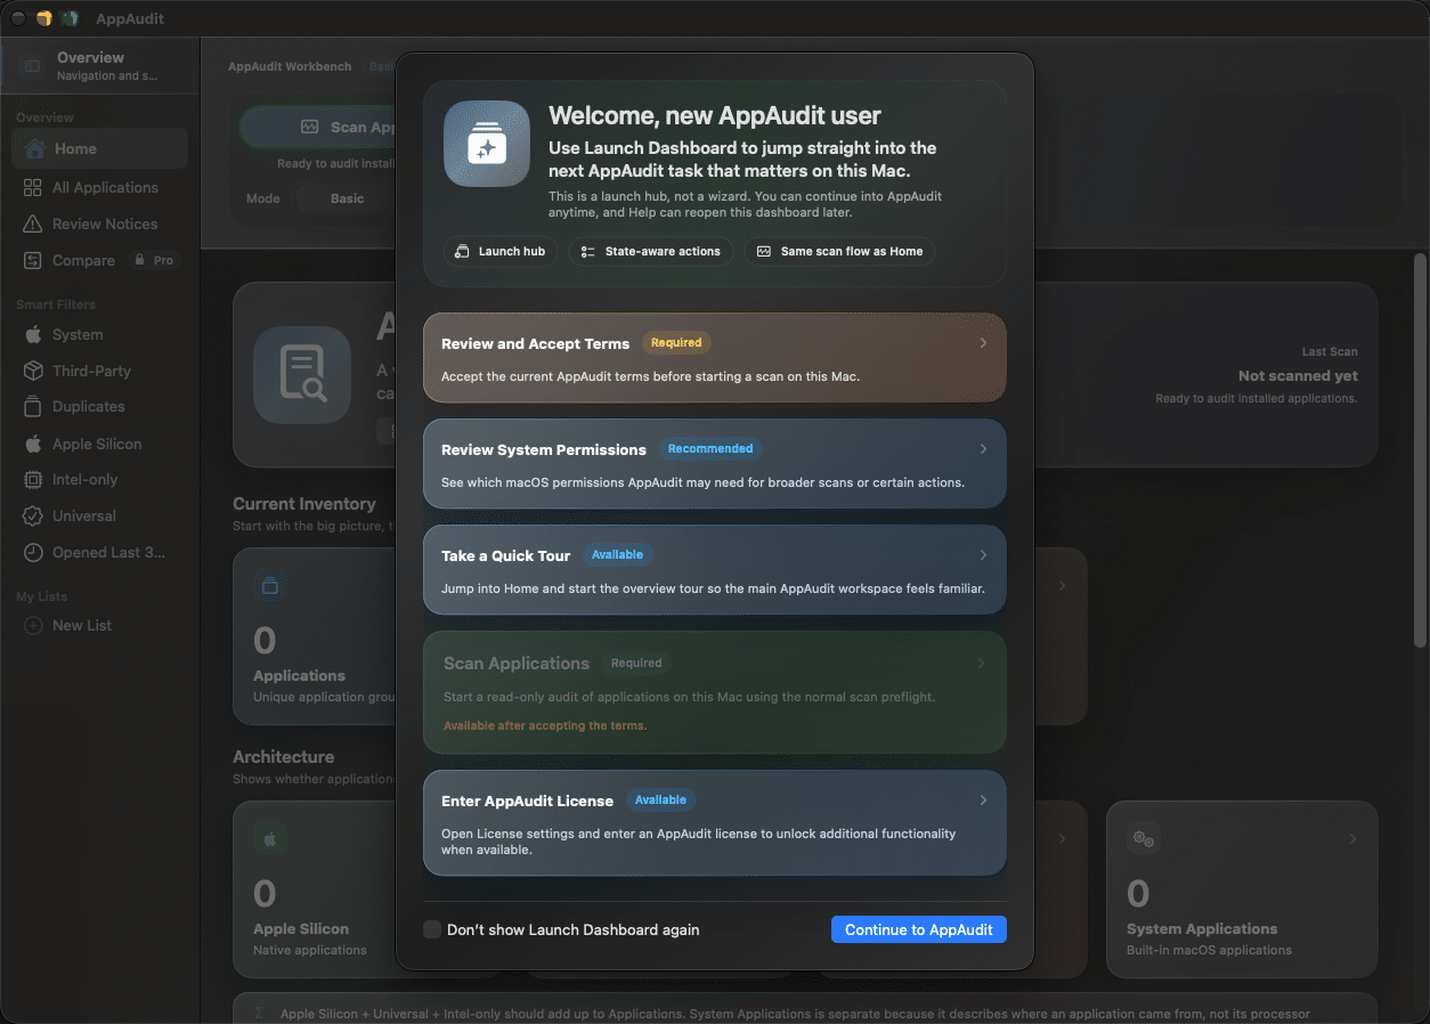Open the All Applications sidebar entry

click(x=99, y=188)
